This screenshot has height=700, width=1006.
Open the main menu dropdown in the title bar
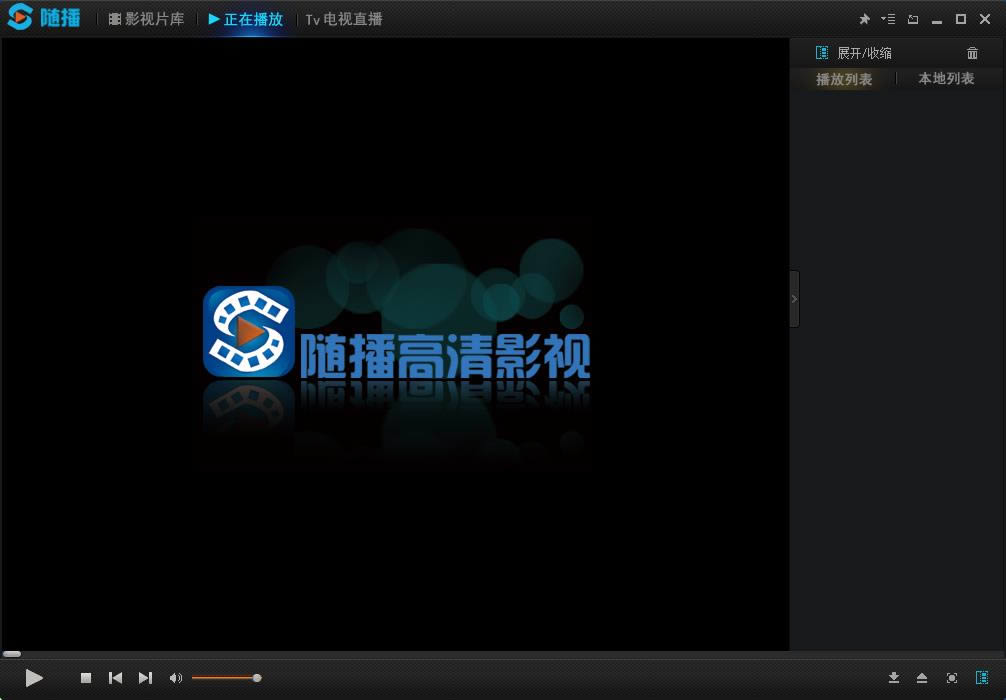pyautogui.click(x=888, y=19)
